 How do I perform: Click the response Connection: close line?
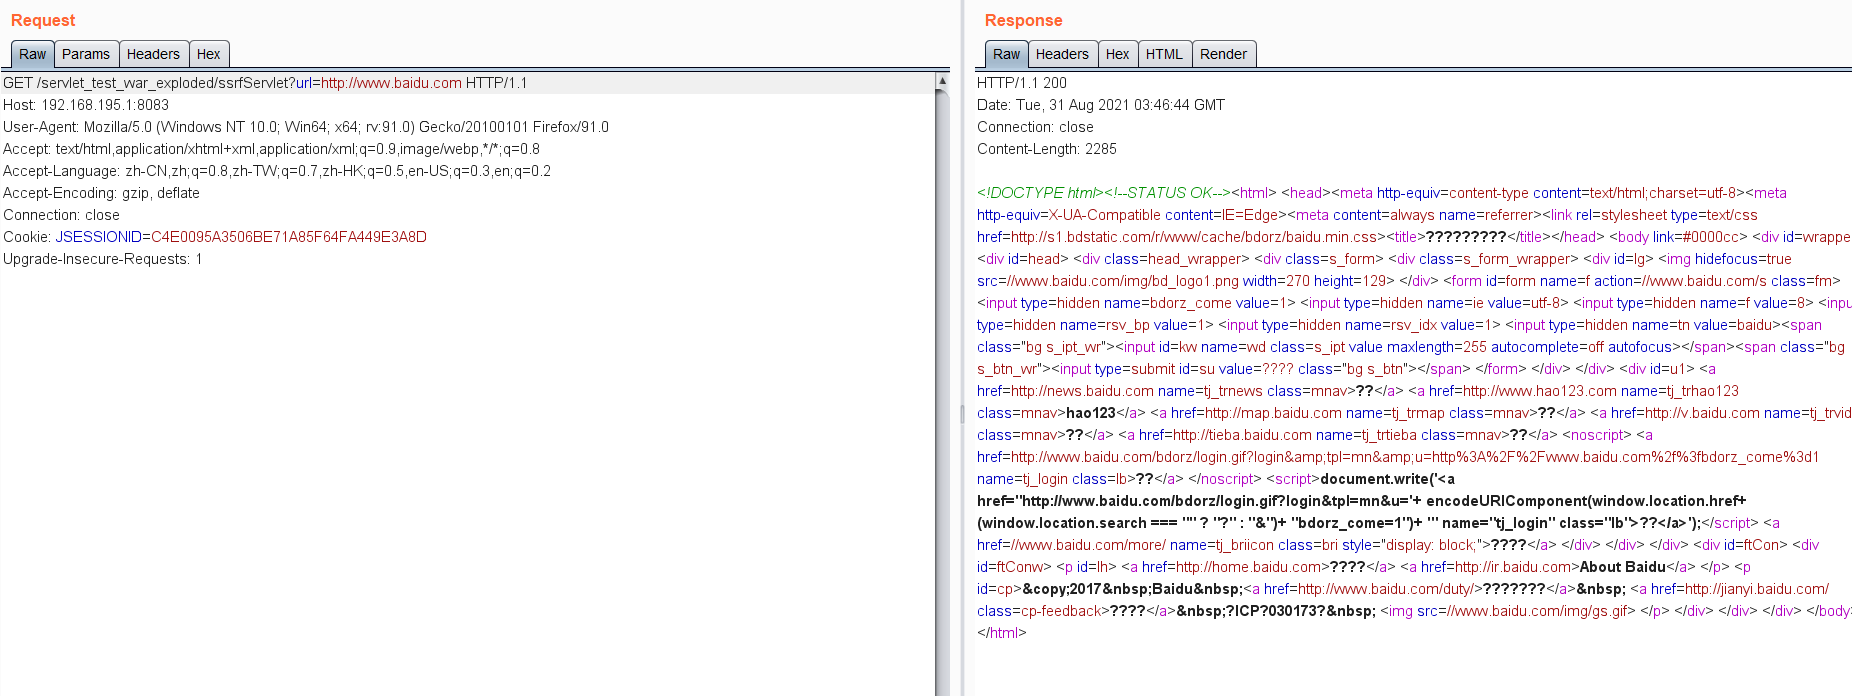(x=1035, y=127)
